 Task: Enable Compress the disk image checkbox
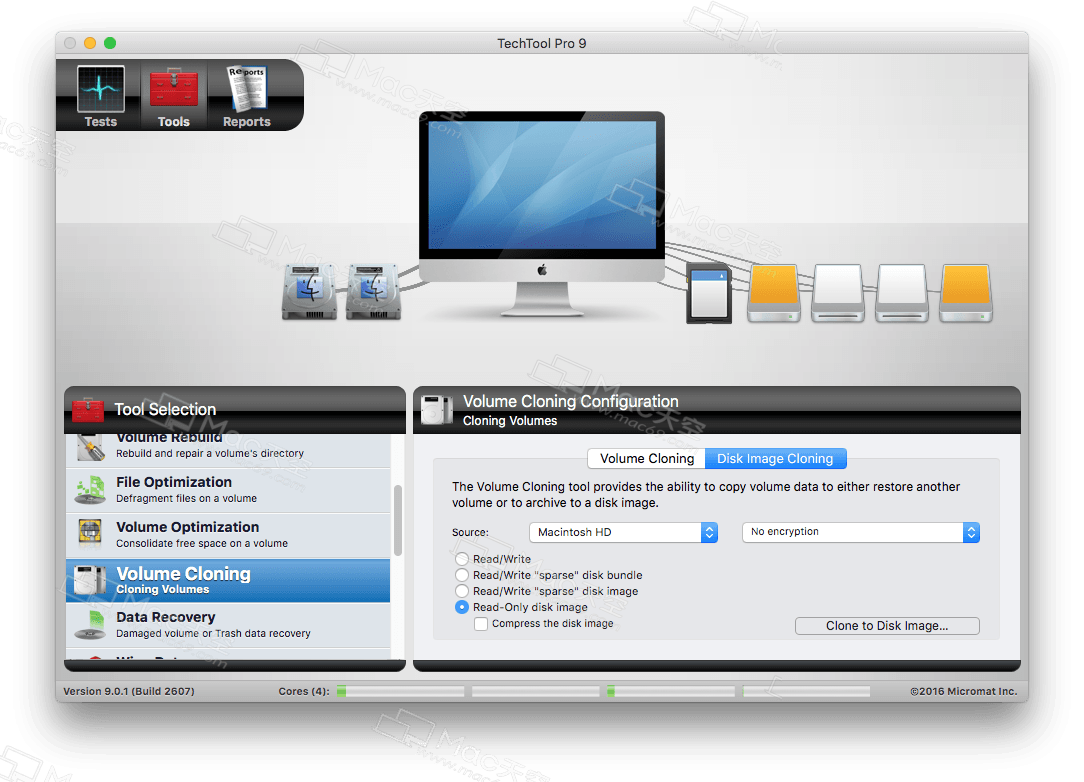[x=481, y=624]
